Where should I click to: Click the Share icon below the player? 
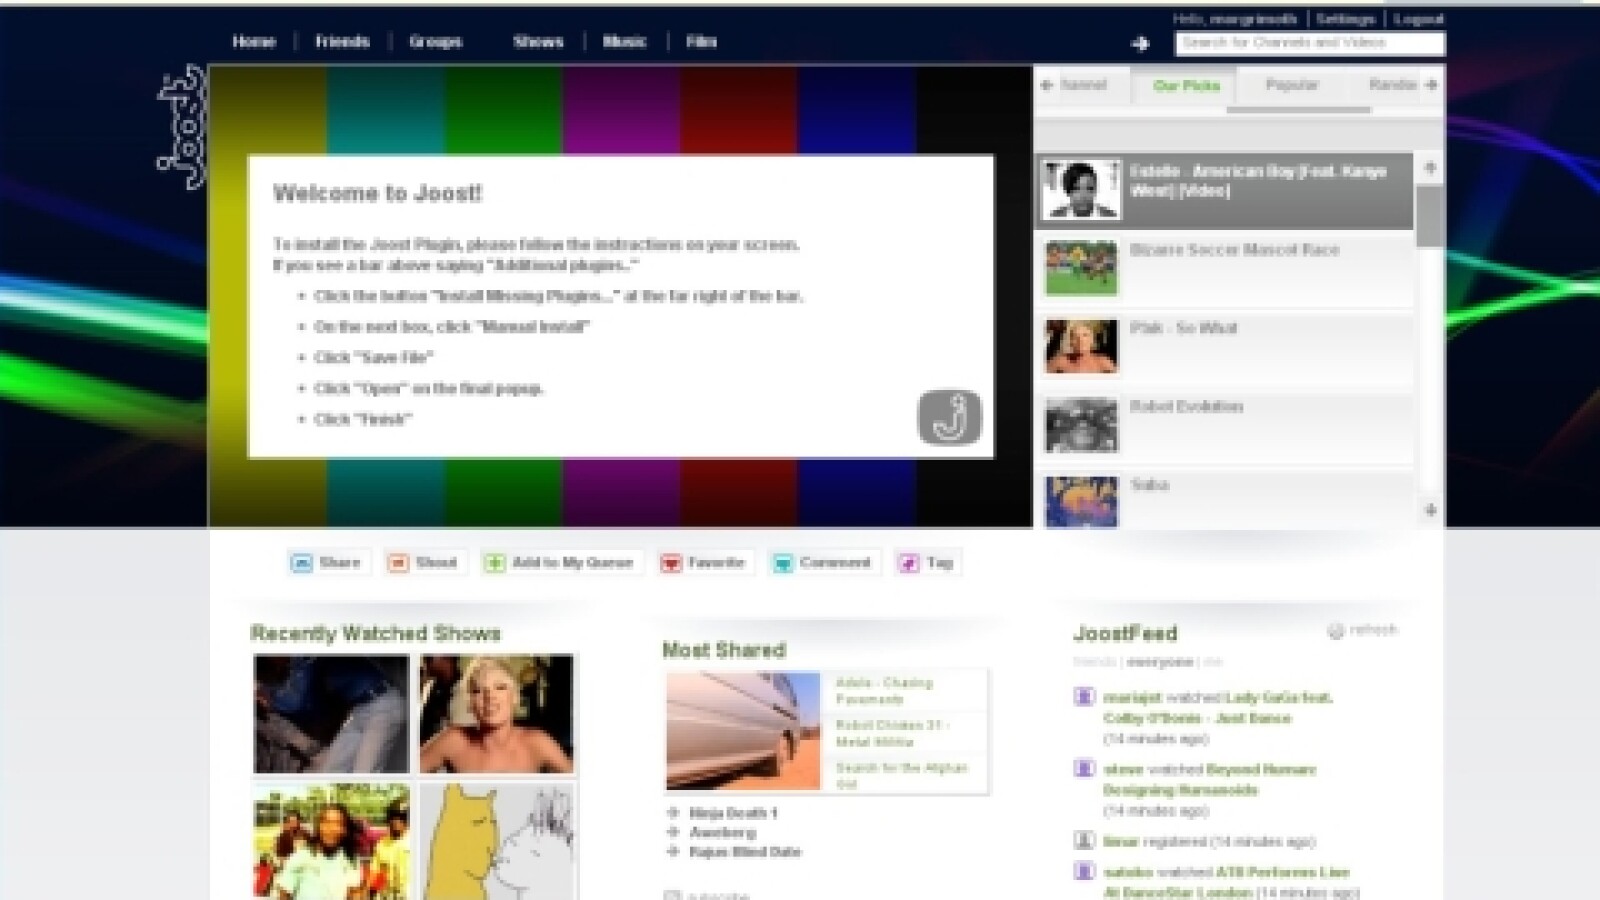click(x=301, y=563)
